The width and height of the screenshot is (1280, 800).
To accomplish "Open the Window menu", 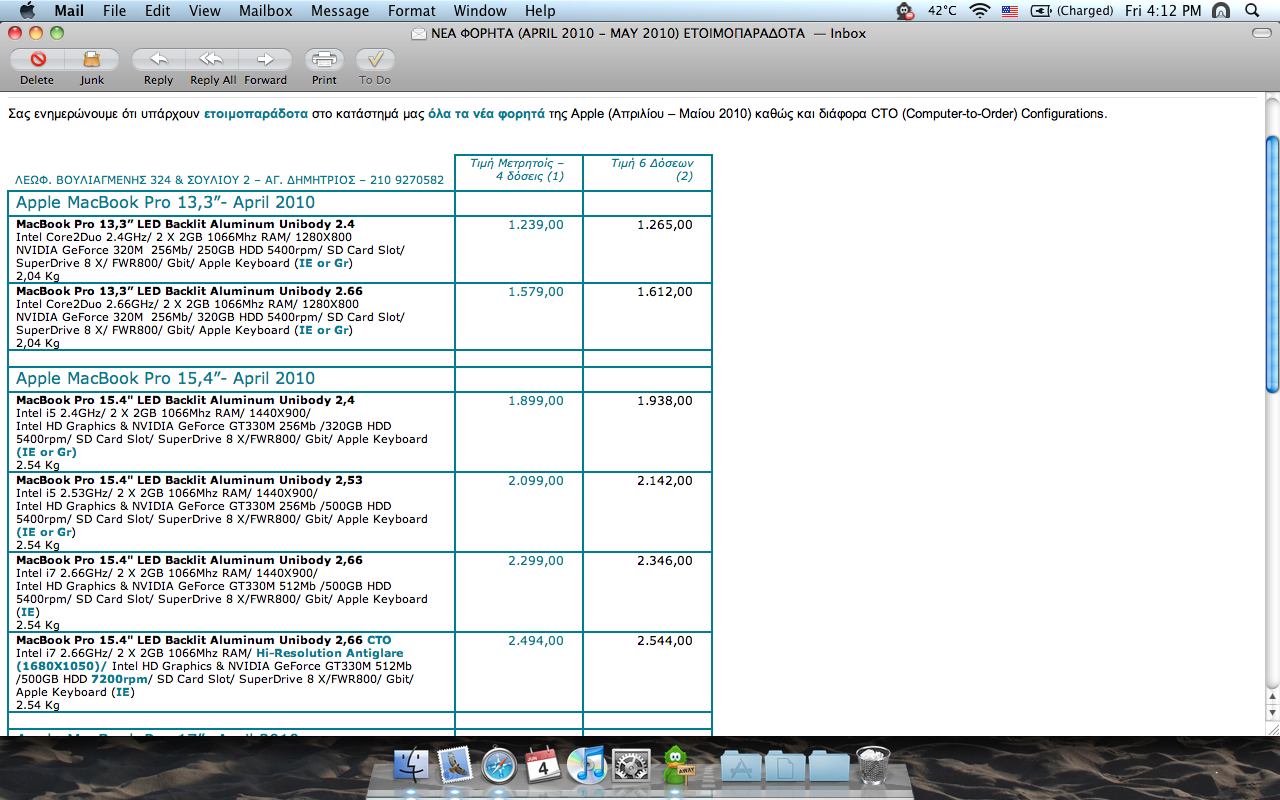I will pyautogui.click(x=480, y=10).
